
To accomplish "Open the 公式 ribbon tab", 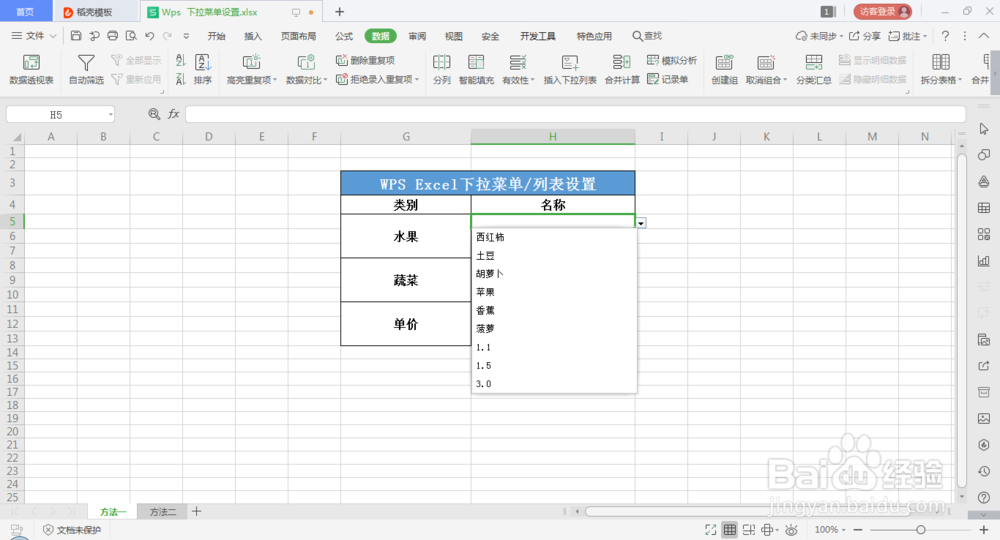I will point(344,36).
